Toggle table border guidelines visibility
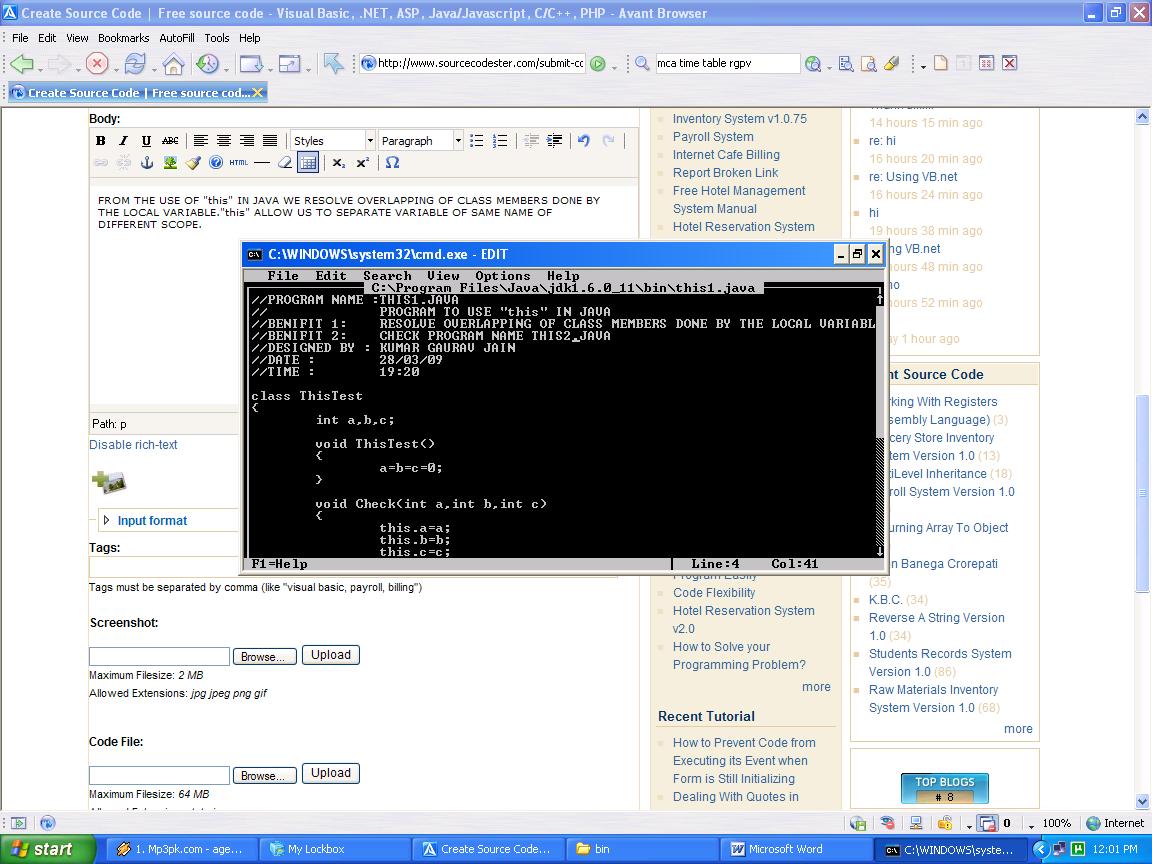This screenshot has height=864, width=1152. pos(308,163)
